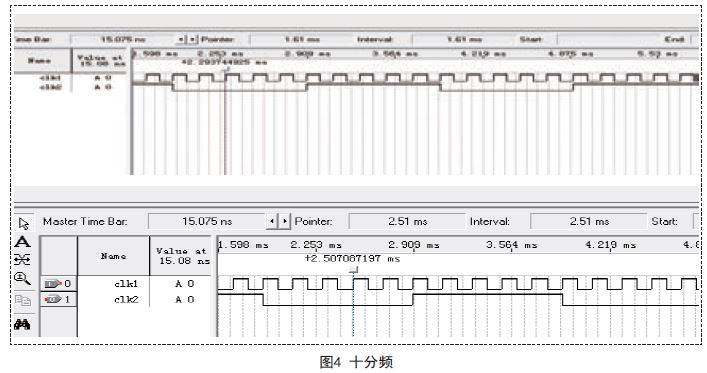Click the clk2 output pin icon
This screenshot has height=373, width=707.
(53, 299)
